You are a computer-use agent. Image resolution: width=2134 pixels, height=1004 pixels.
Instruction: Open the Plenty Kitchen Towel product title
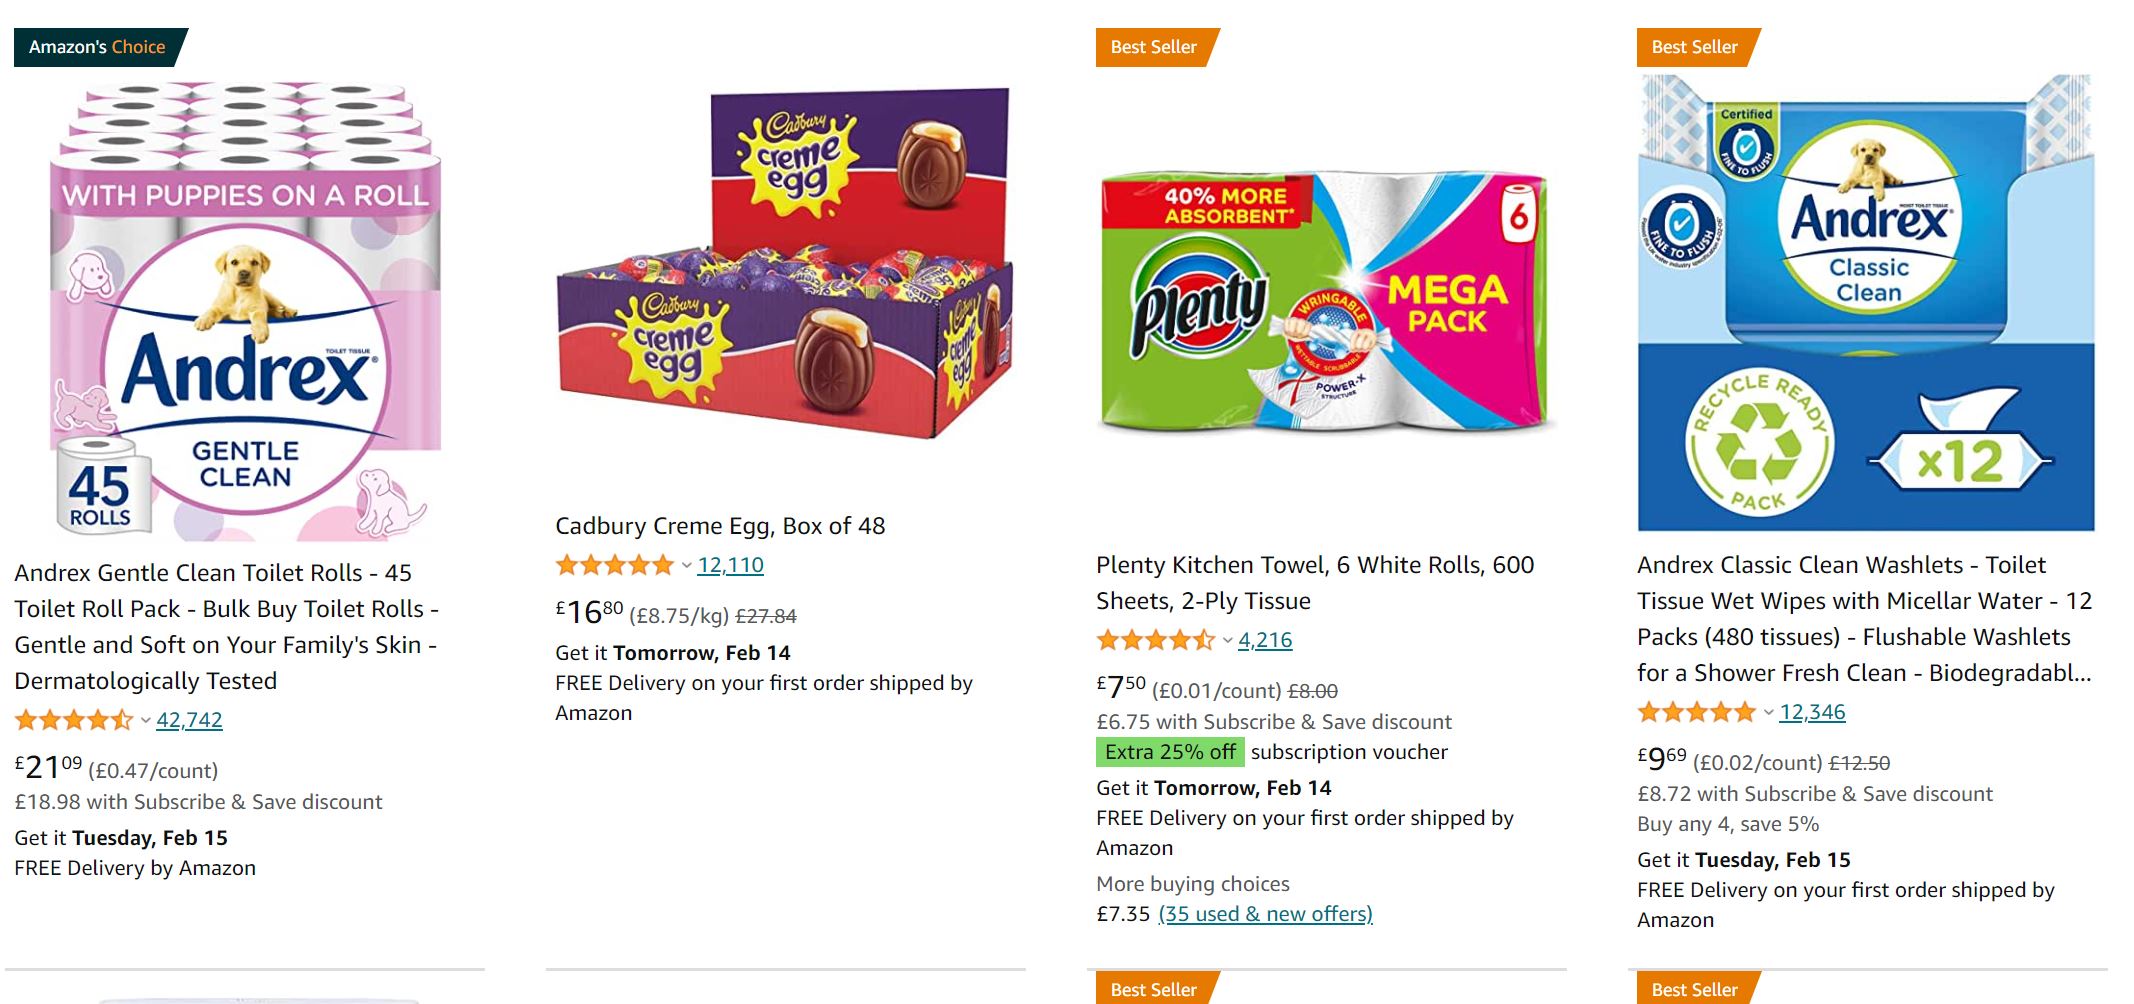point(1314,583)
